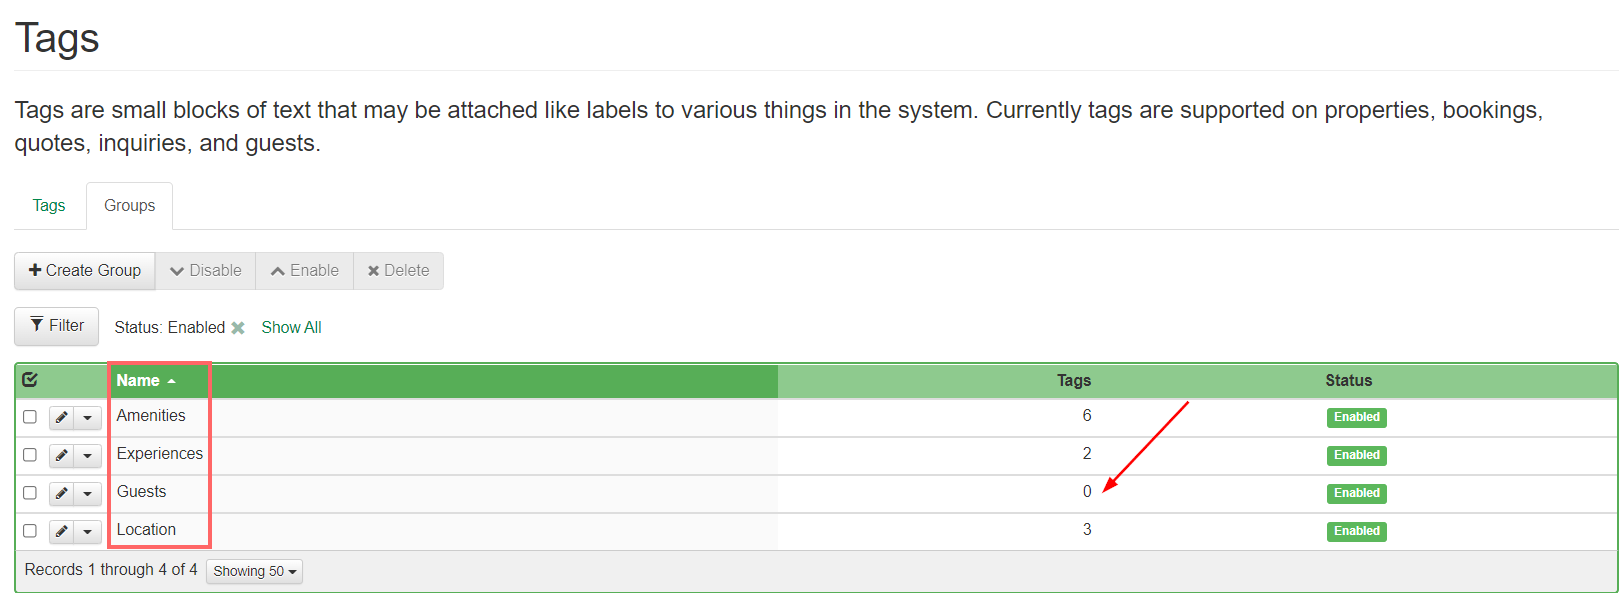Switch to the Tags tab
1624x593 pixels.
click(49, 206)
